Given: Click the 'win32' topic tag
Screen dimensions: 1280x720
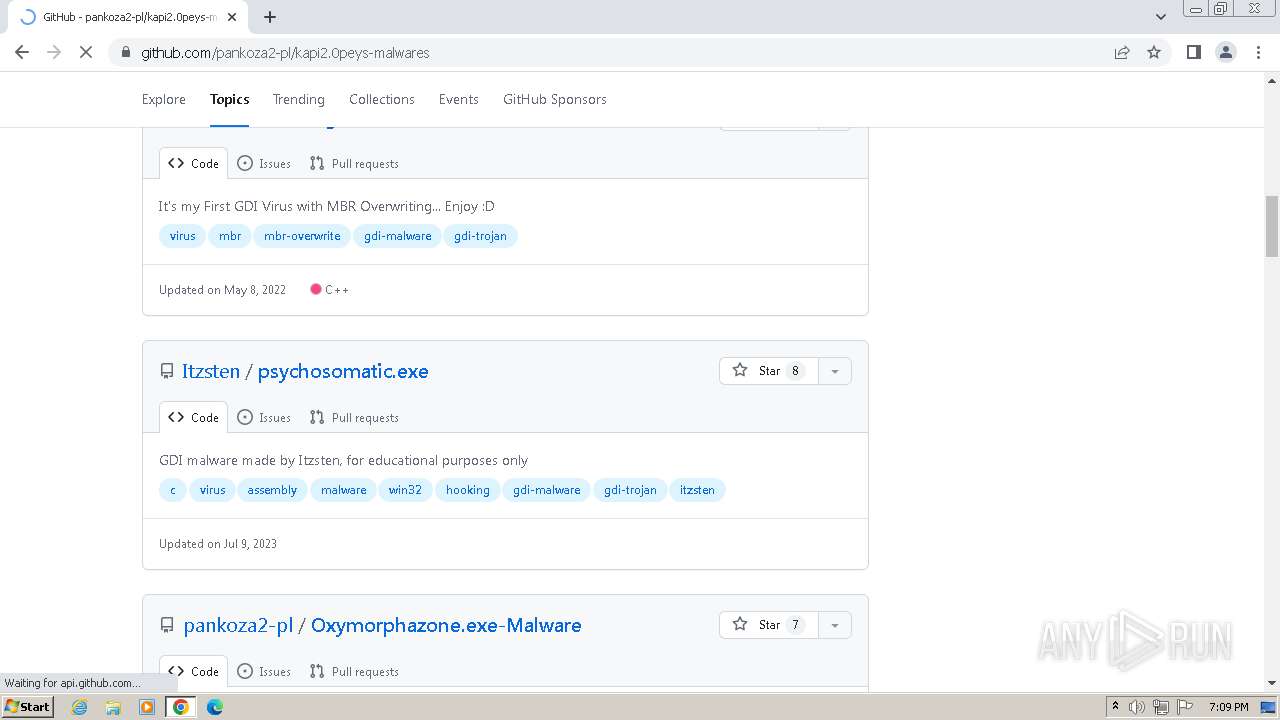Looking at the screenshot, I should coord(405,490).
